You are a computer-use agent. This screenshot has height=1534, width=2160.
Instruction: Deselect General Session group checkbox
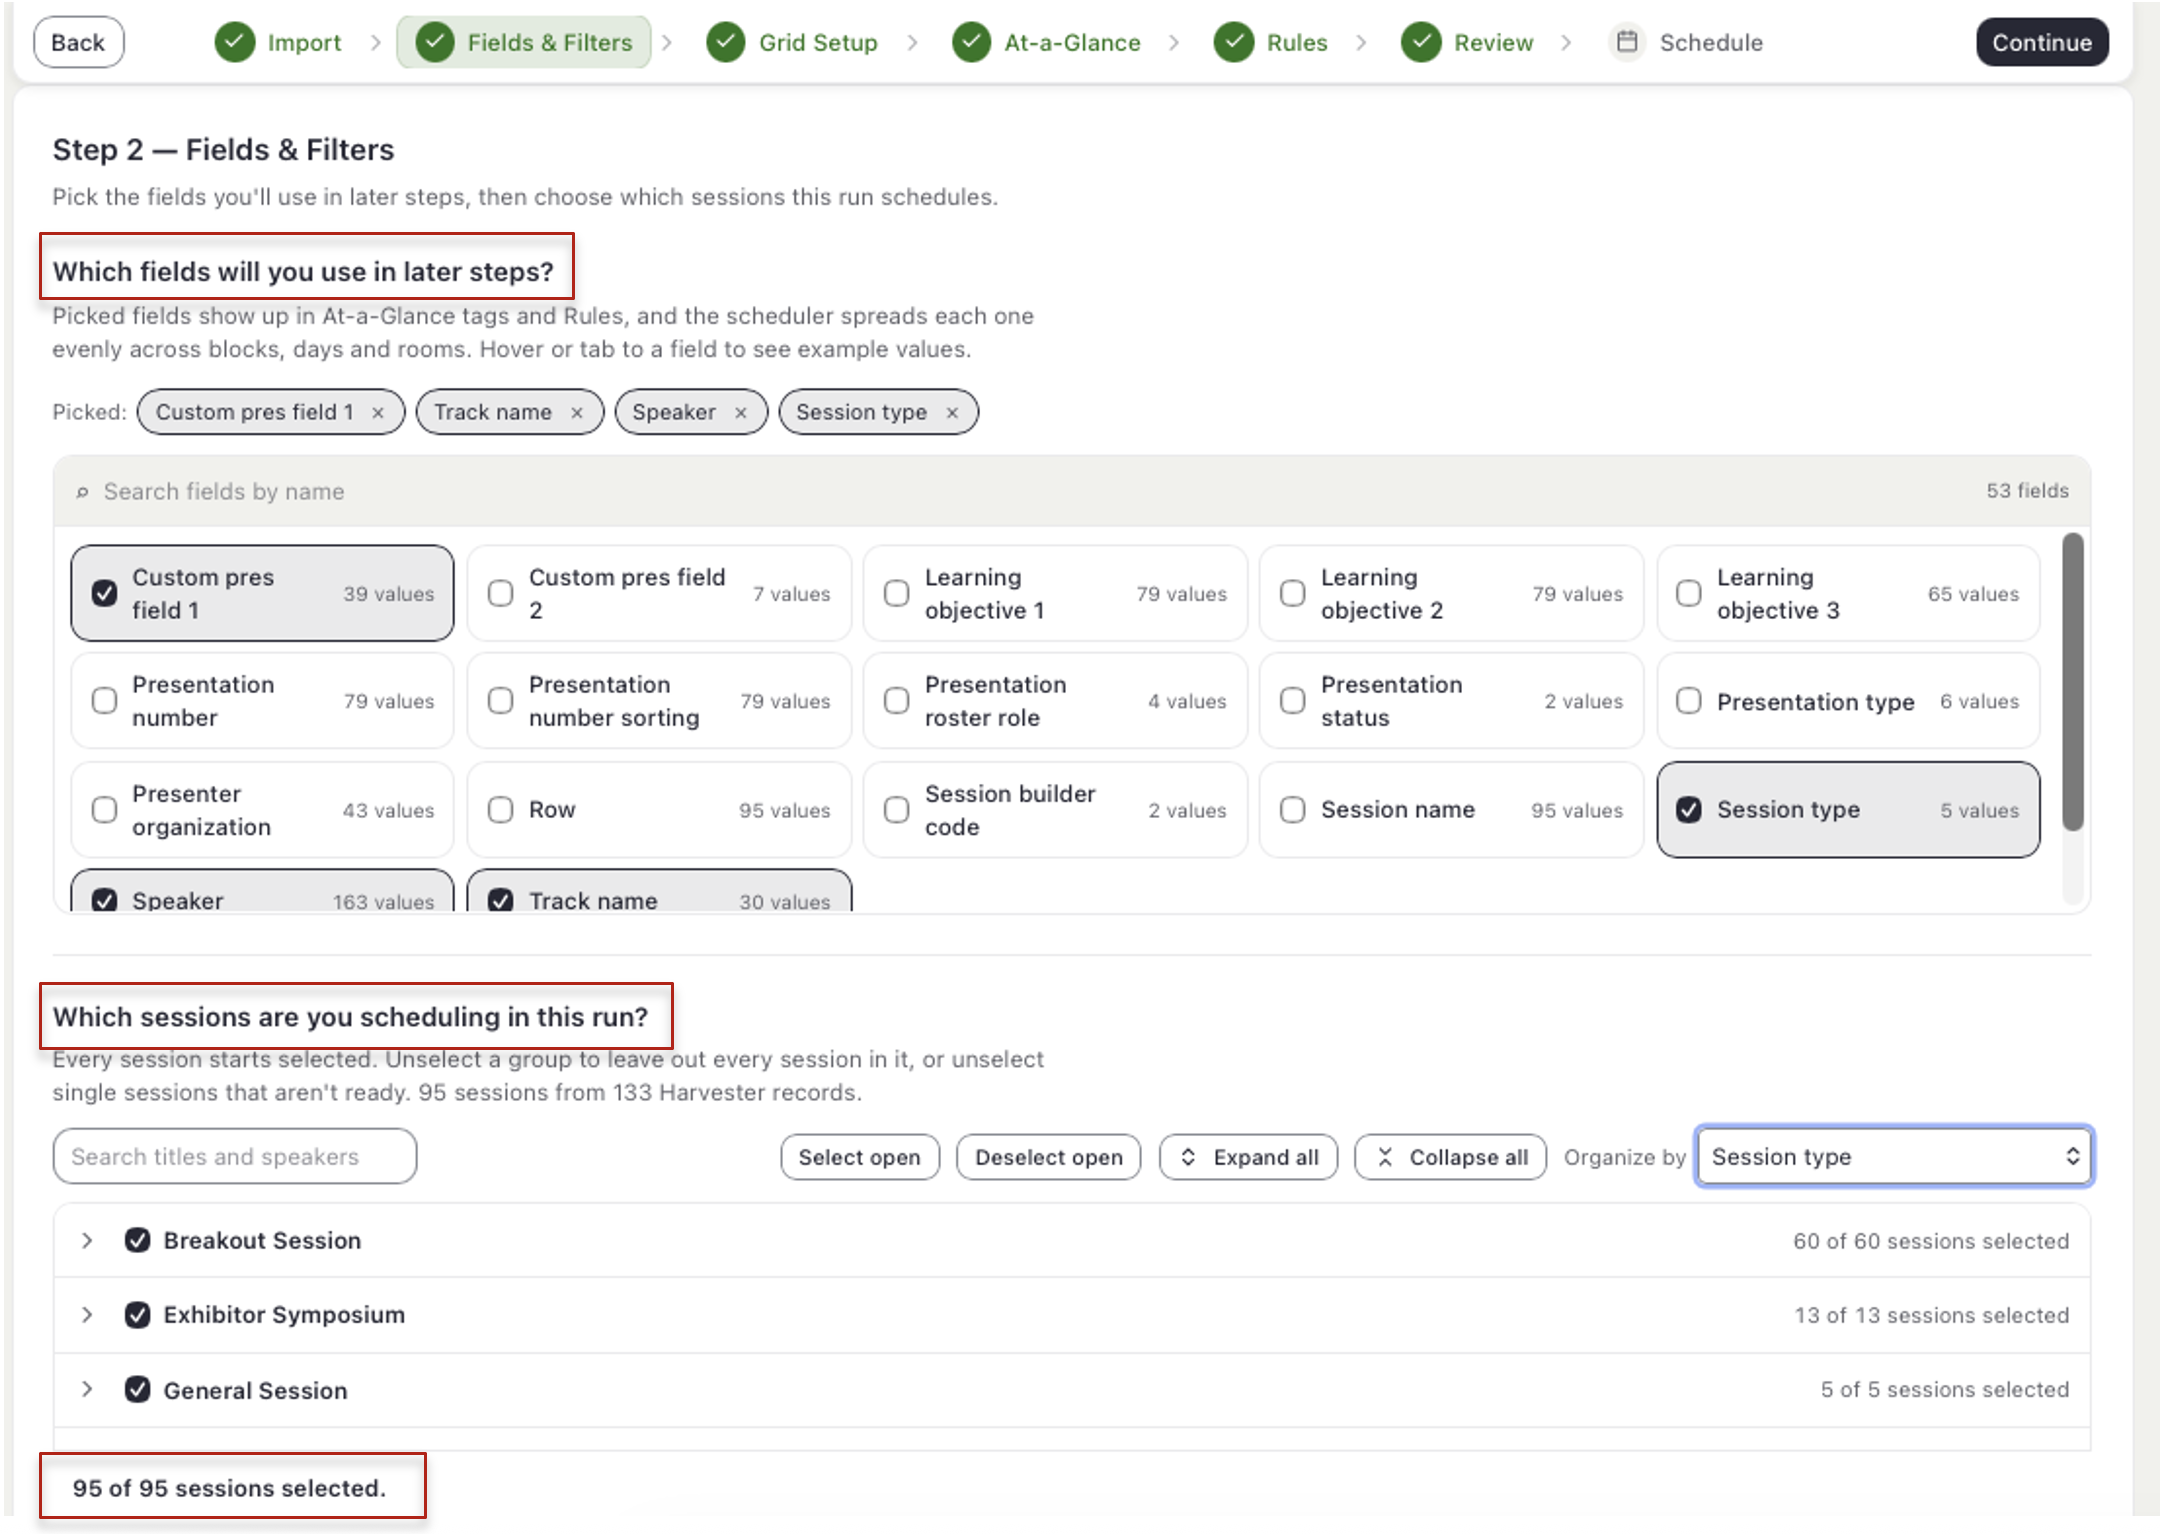(x=138, y=1389)
